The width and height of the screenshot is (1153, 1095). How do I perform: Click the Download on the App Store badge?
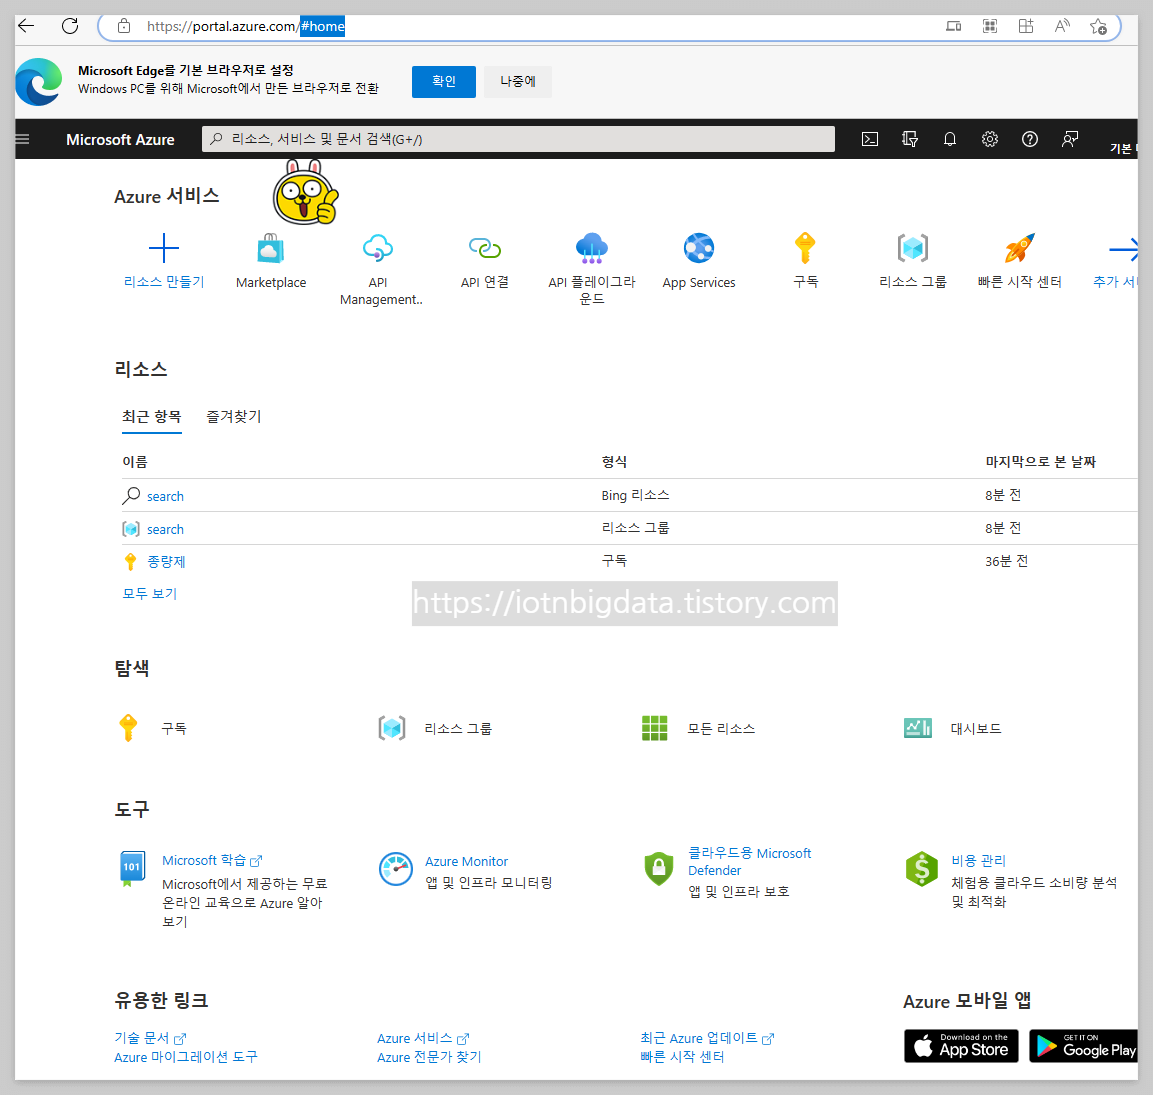pos(961,1046)
